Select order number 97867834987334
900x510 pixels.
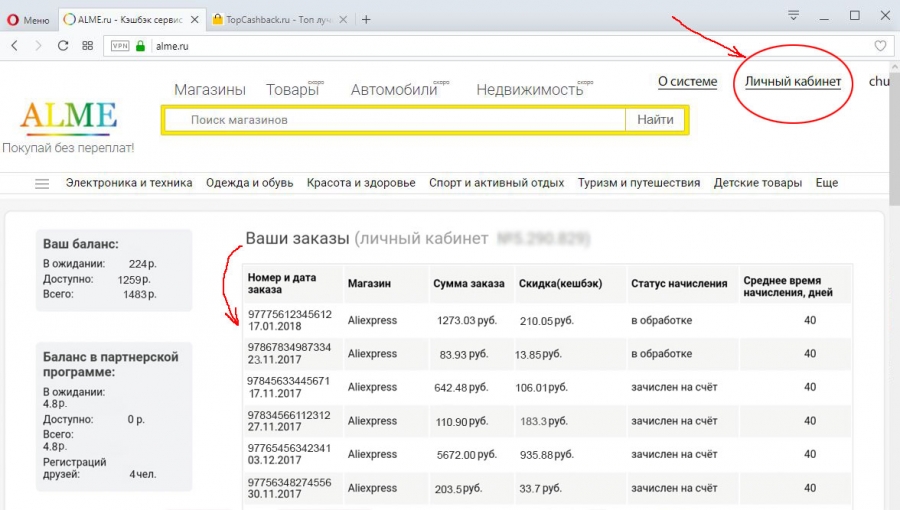click(x=289, y=348)
